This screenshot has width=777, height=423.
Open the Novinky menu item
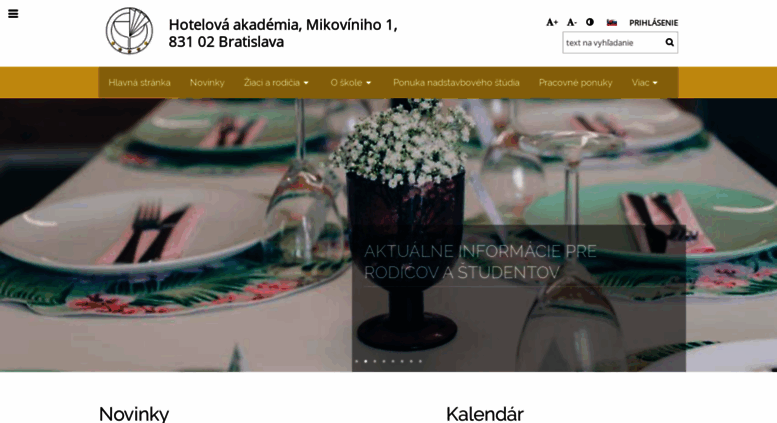pos(207,83)
